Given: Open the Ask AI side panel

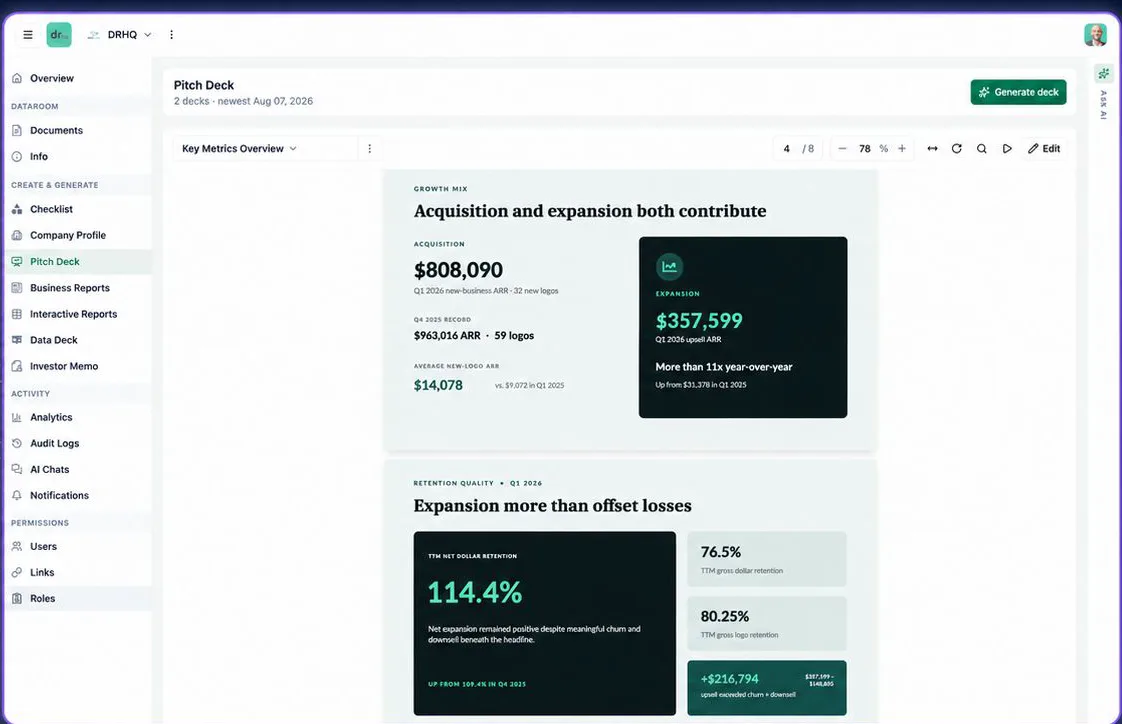Looking at the screenshot, I should [x=1103, y=93].
